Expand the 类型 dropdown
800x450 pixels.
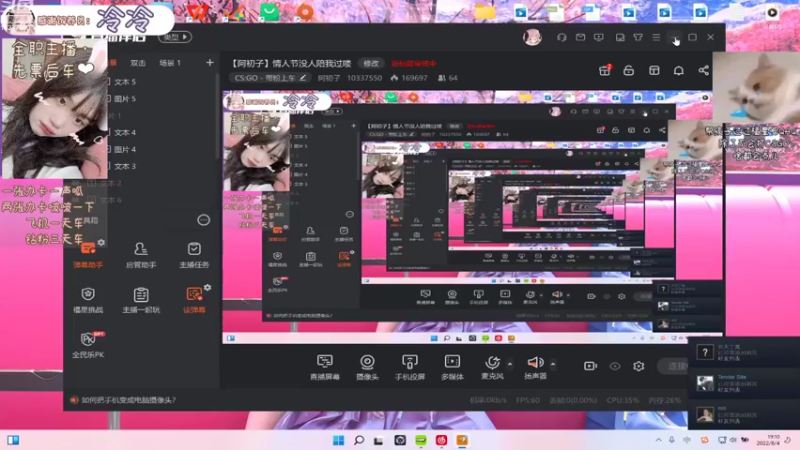[175, 37]
